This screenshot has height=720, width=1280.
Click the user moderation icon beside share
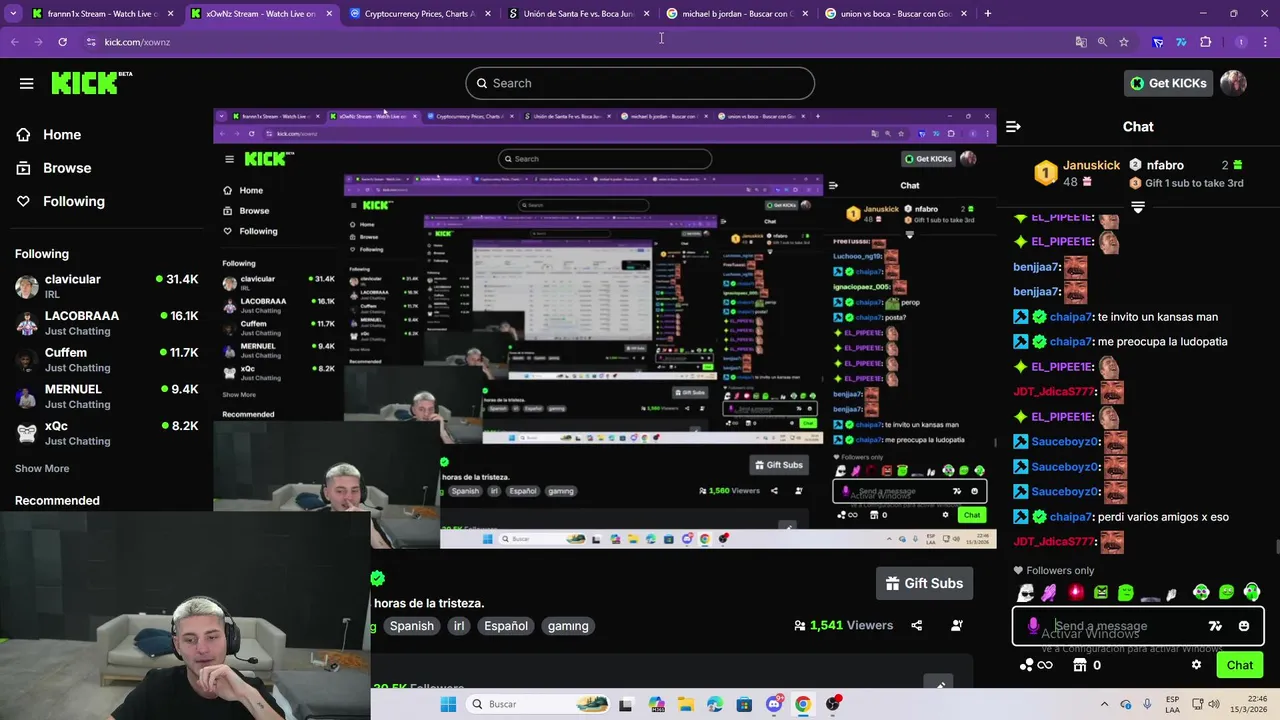[956, 625]
